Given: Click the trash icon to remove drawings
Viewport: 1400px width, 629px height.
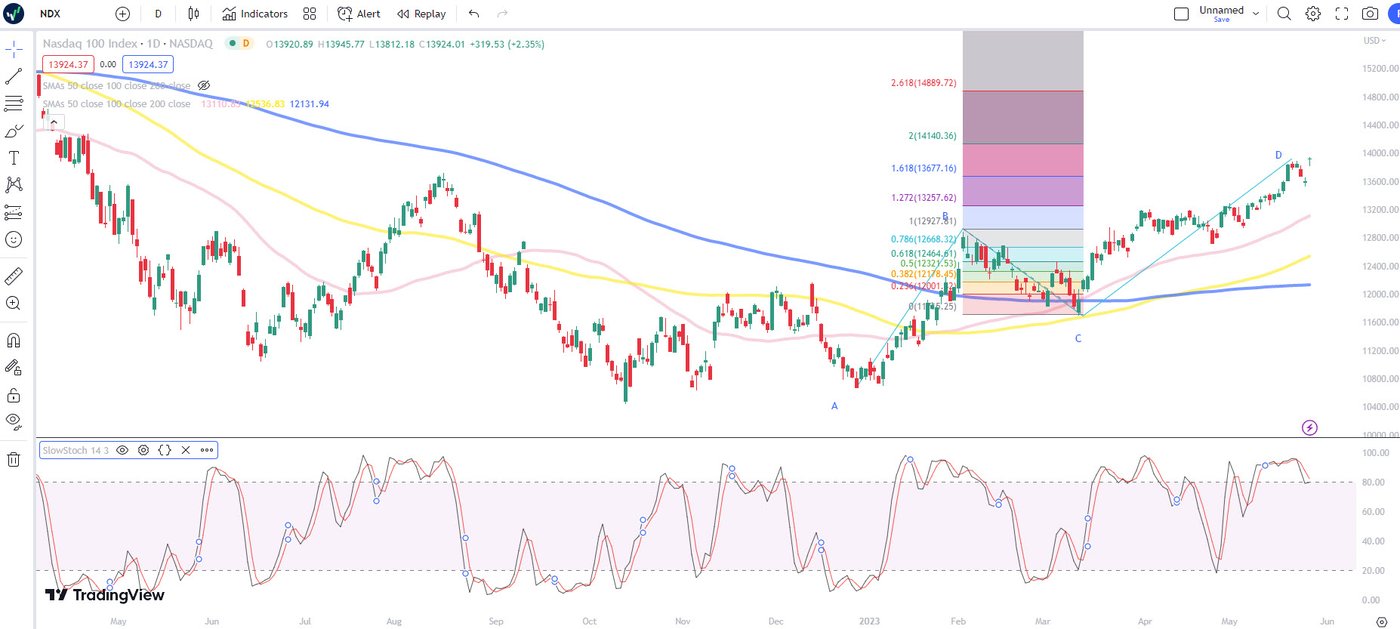Looking at the screenshot, I should coord(14,459).
